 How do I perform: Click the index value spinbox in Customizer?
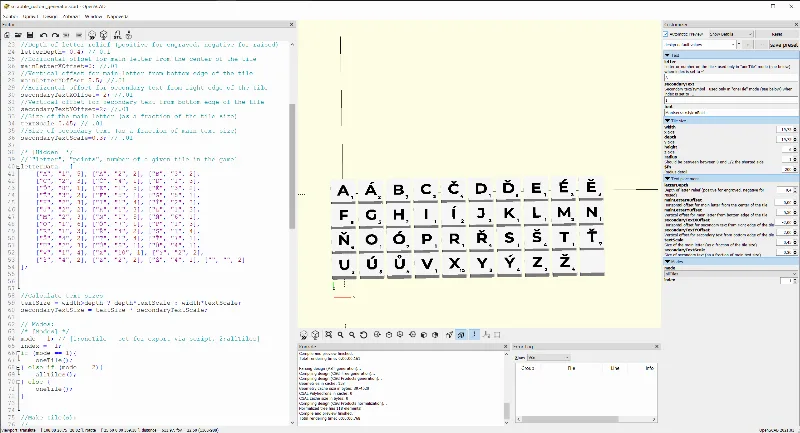789,281
